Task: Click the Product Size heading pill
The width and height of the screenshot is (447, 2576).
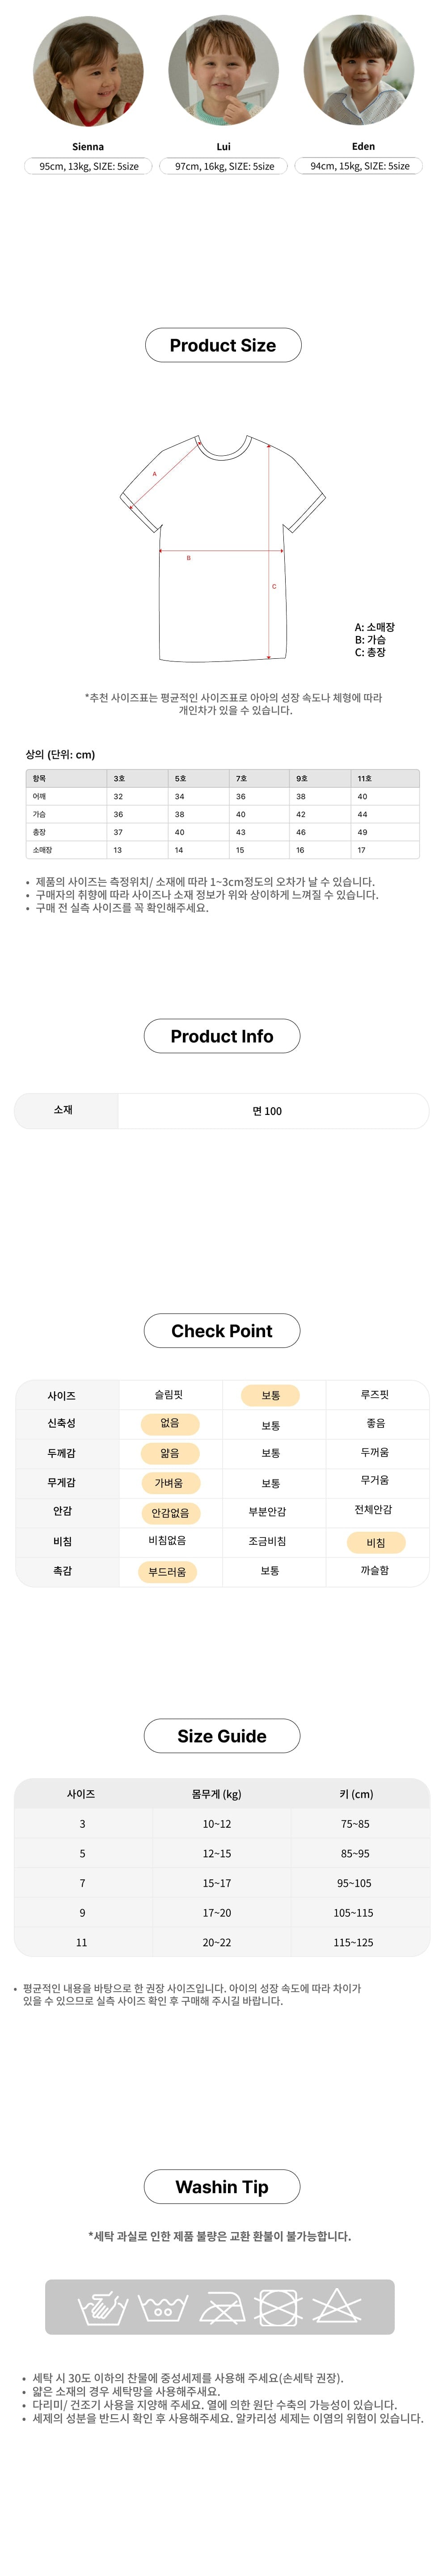Action: (223, 345)
